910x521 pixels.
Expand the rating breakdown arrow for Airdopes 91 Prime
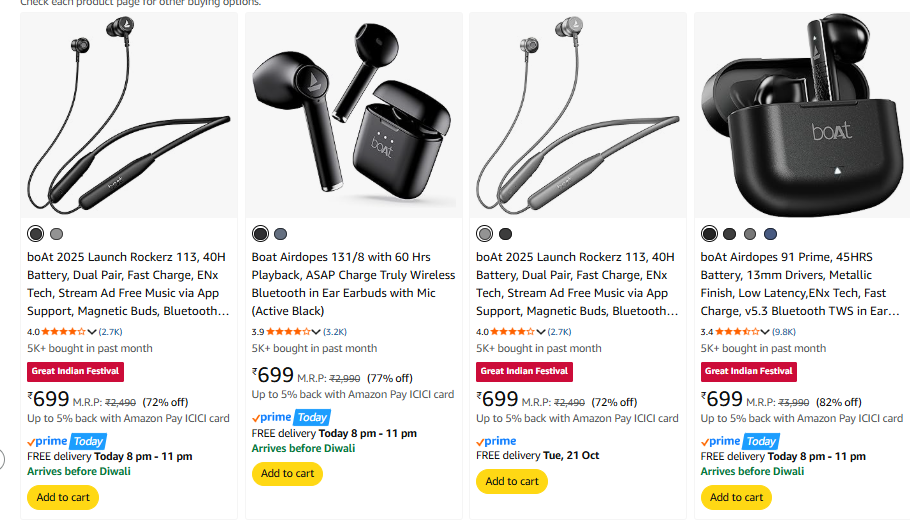click(766, 331)
